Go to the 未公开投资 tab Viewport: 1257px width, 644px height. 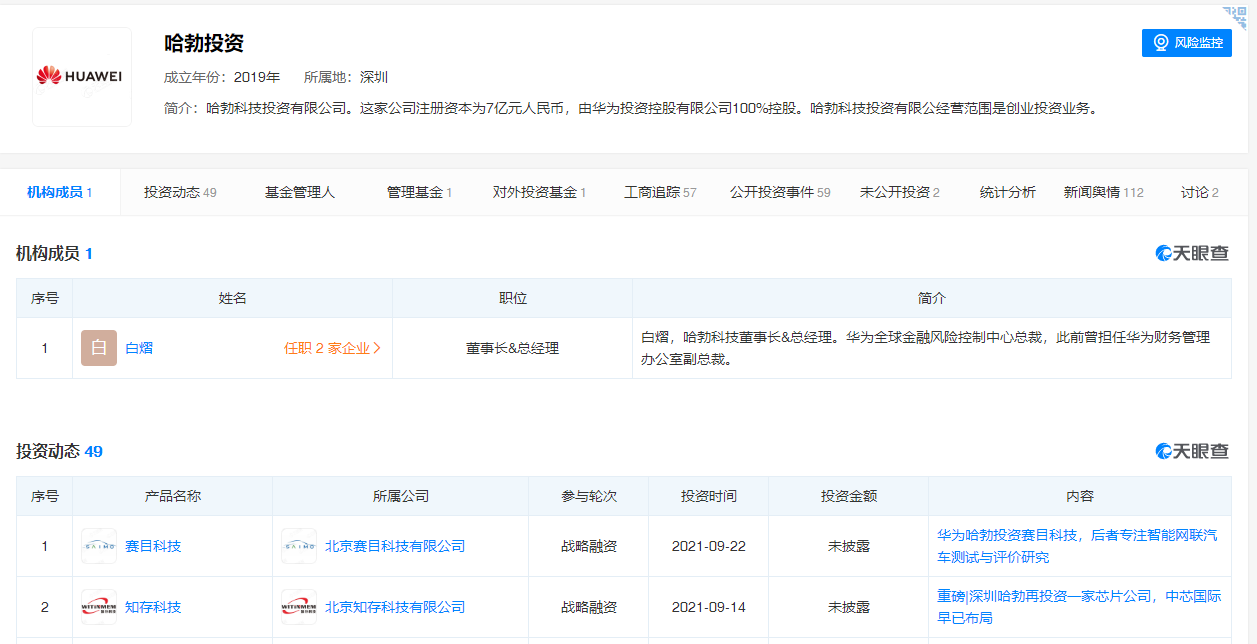900,192
